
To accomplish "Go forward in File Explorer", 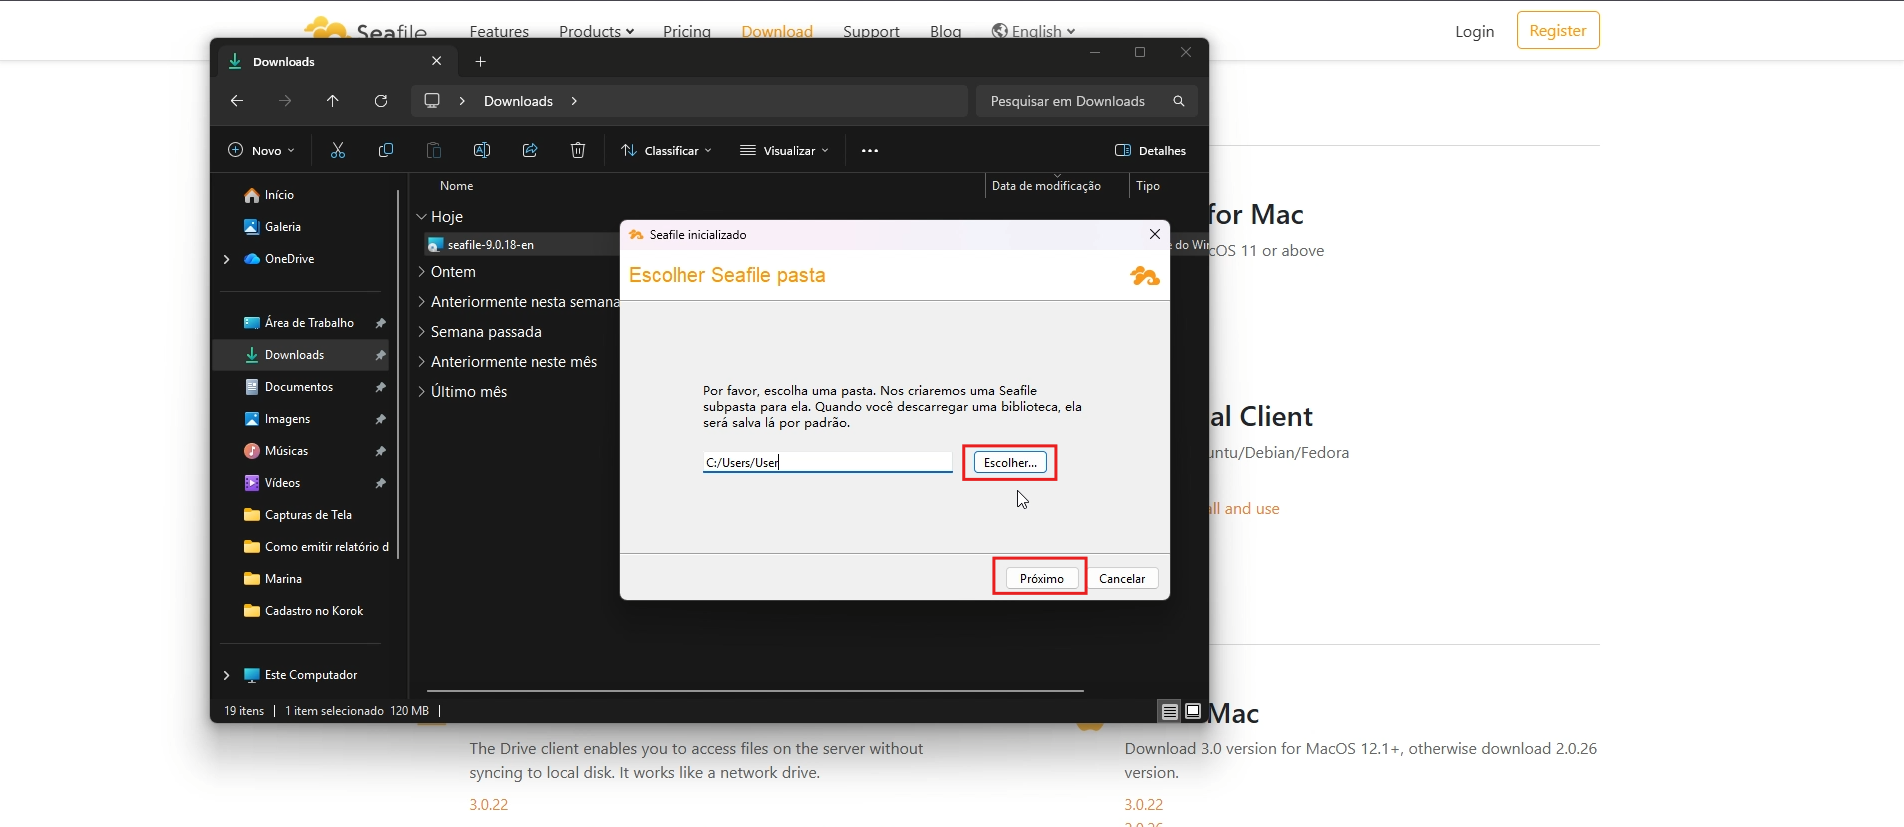I will point(285,101).
